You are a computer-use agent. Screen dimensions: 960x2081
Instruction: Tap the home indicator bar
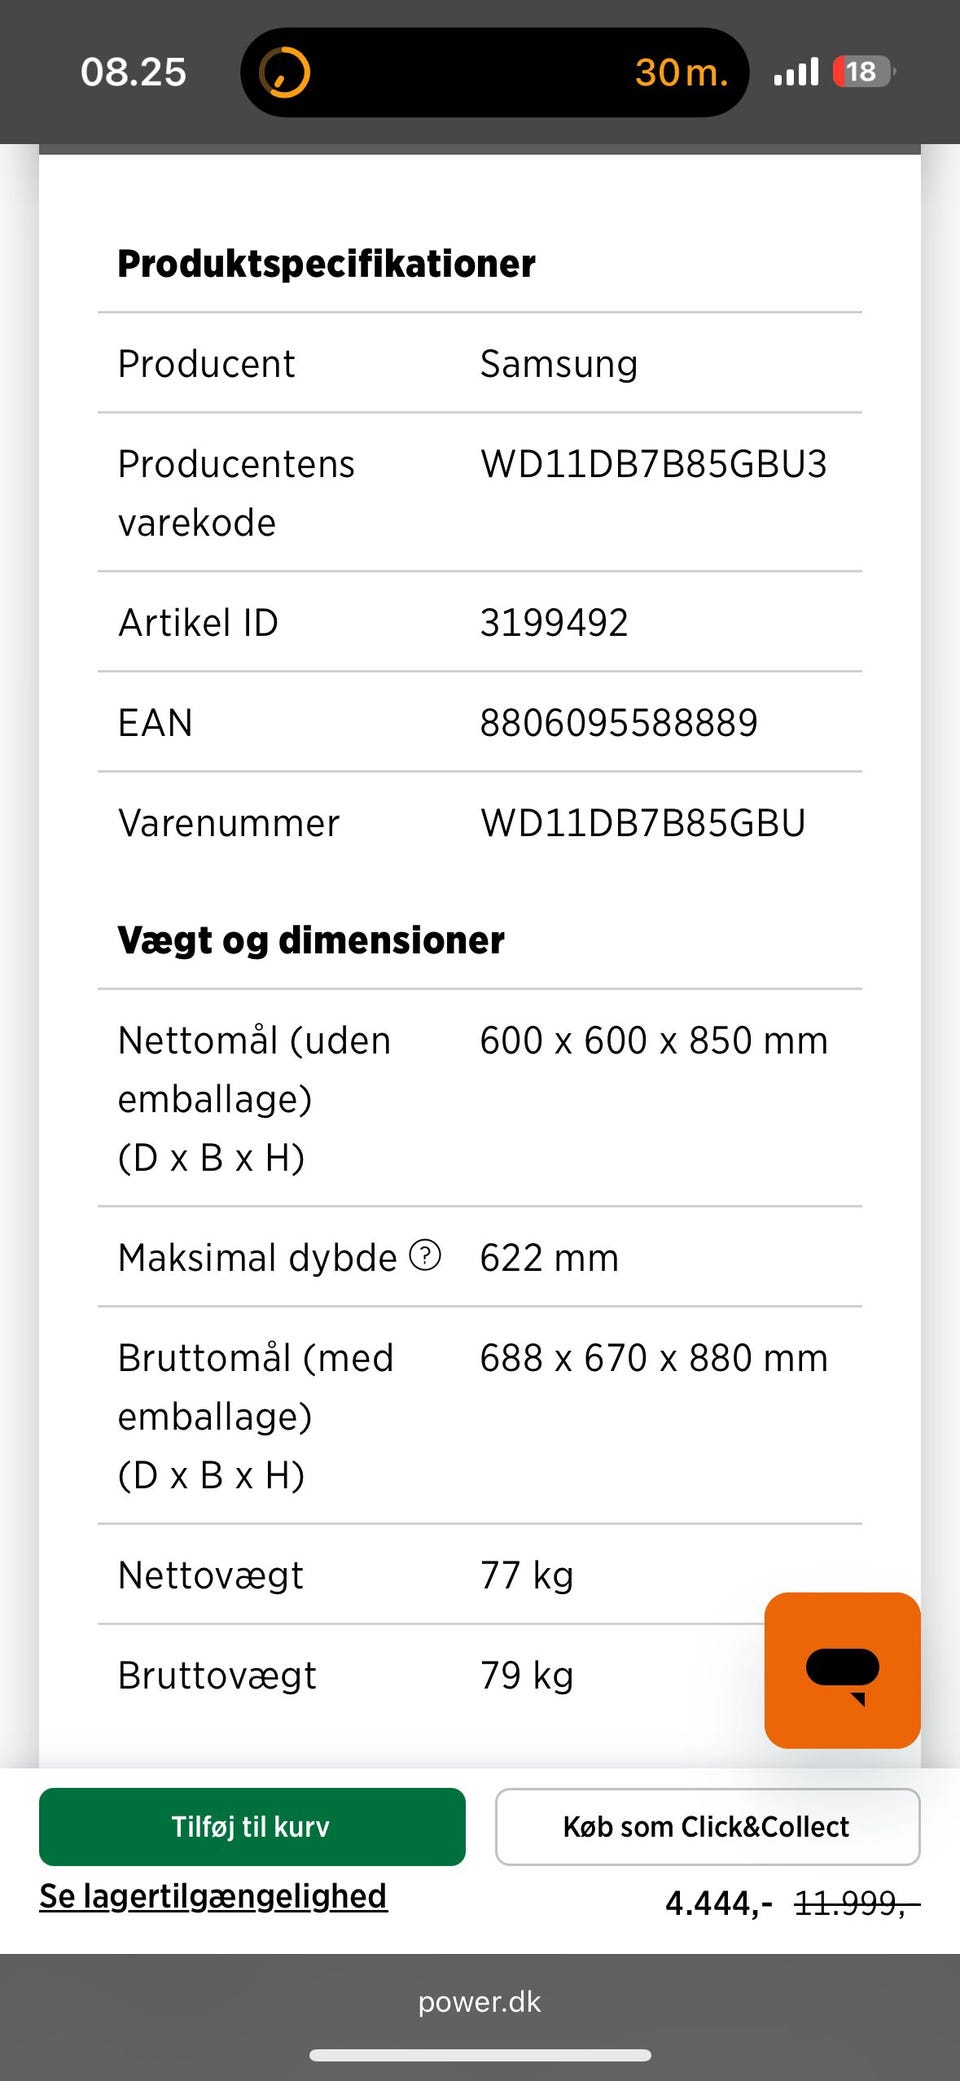[480, 2055]
